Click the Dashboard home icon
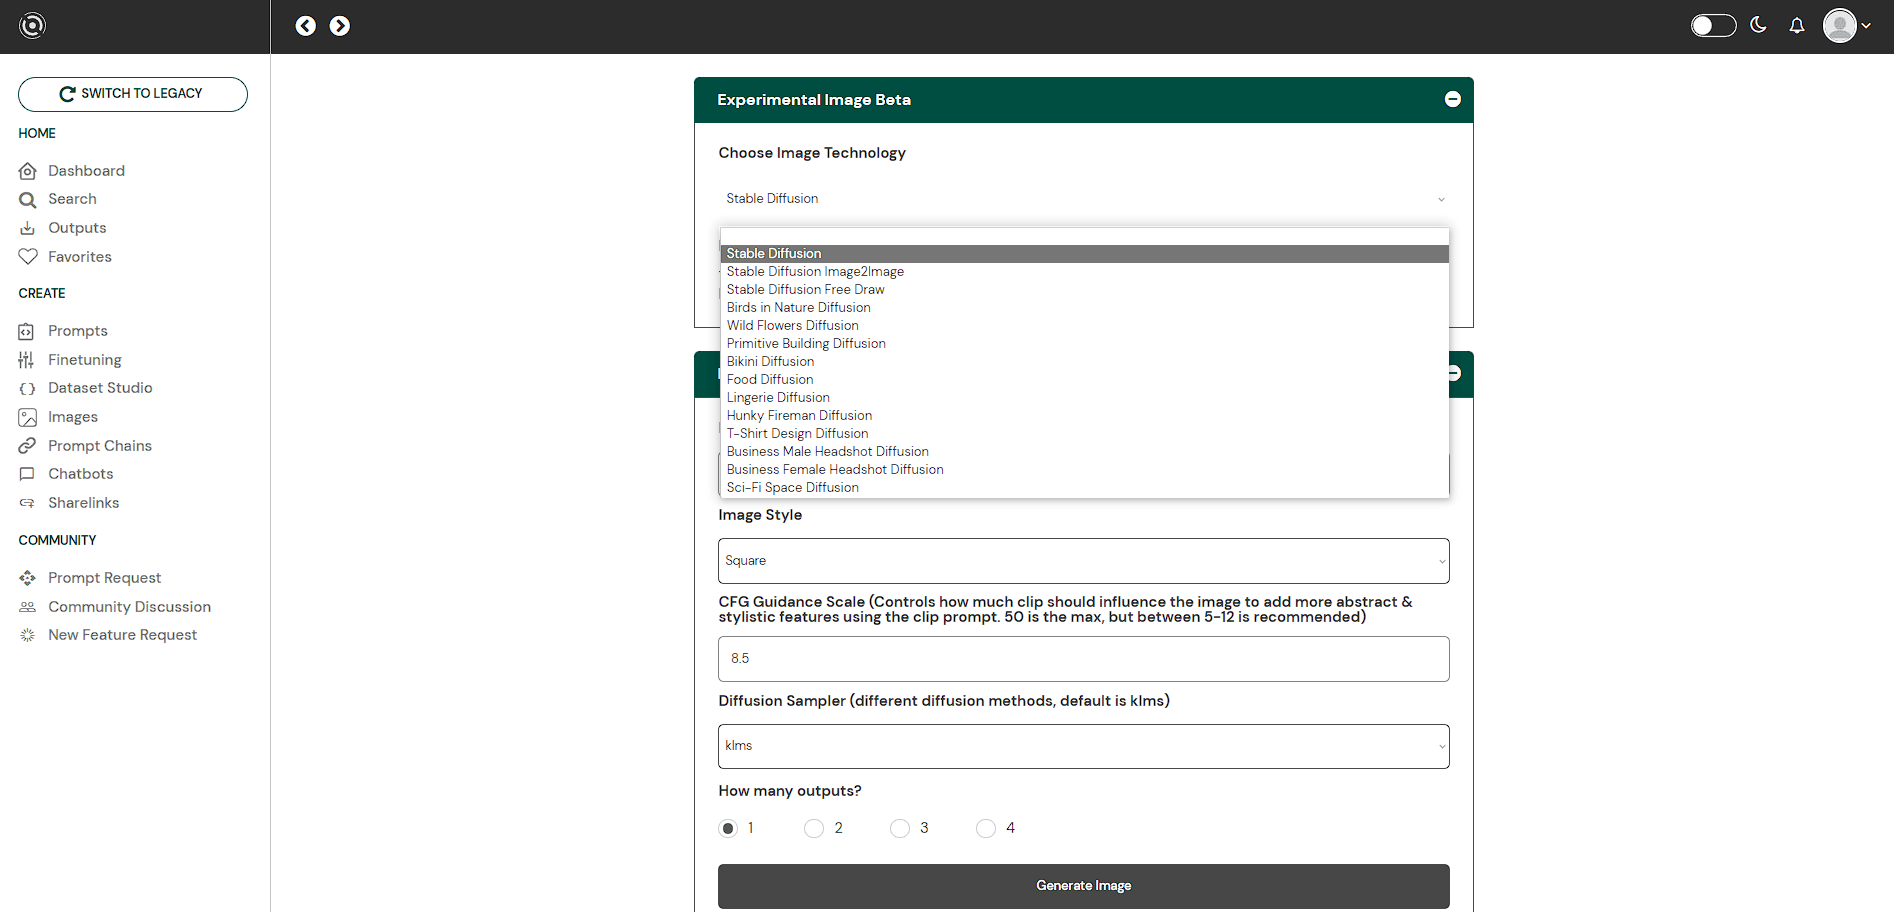This screenshot has height=912, width=1894. (28, 171)
